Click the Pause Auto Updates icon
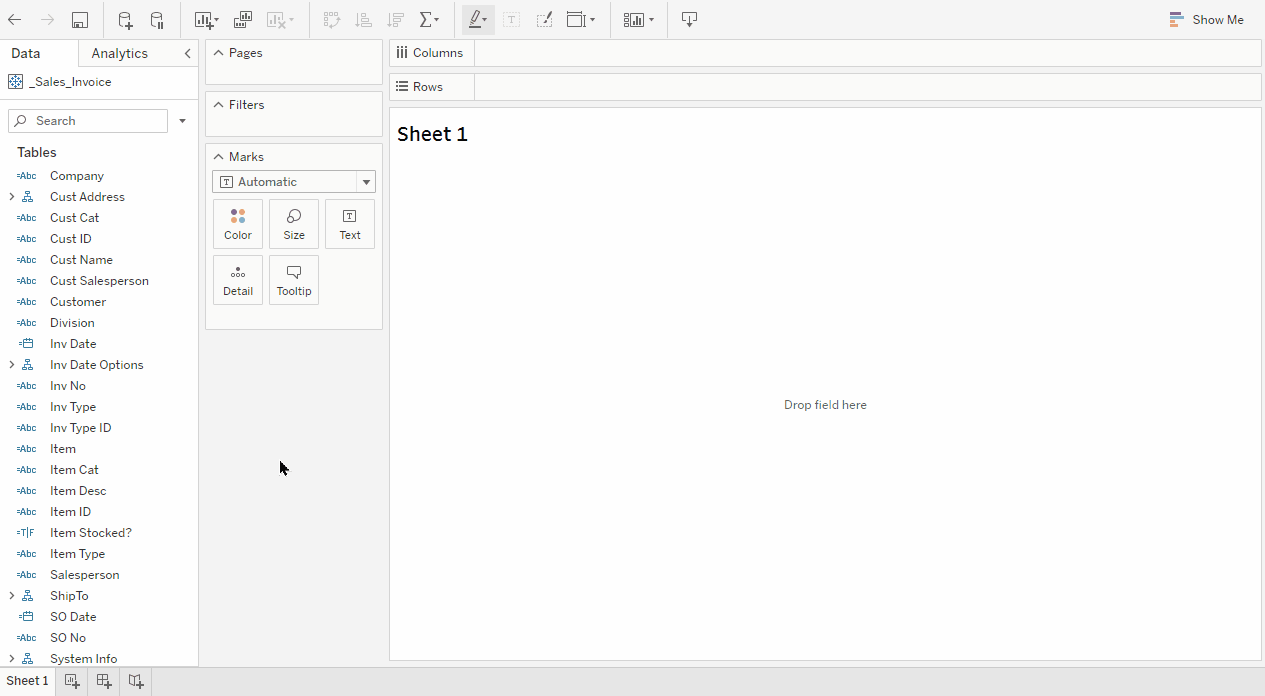Screen dimensions: 1265x696 tap(157, 20)
